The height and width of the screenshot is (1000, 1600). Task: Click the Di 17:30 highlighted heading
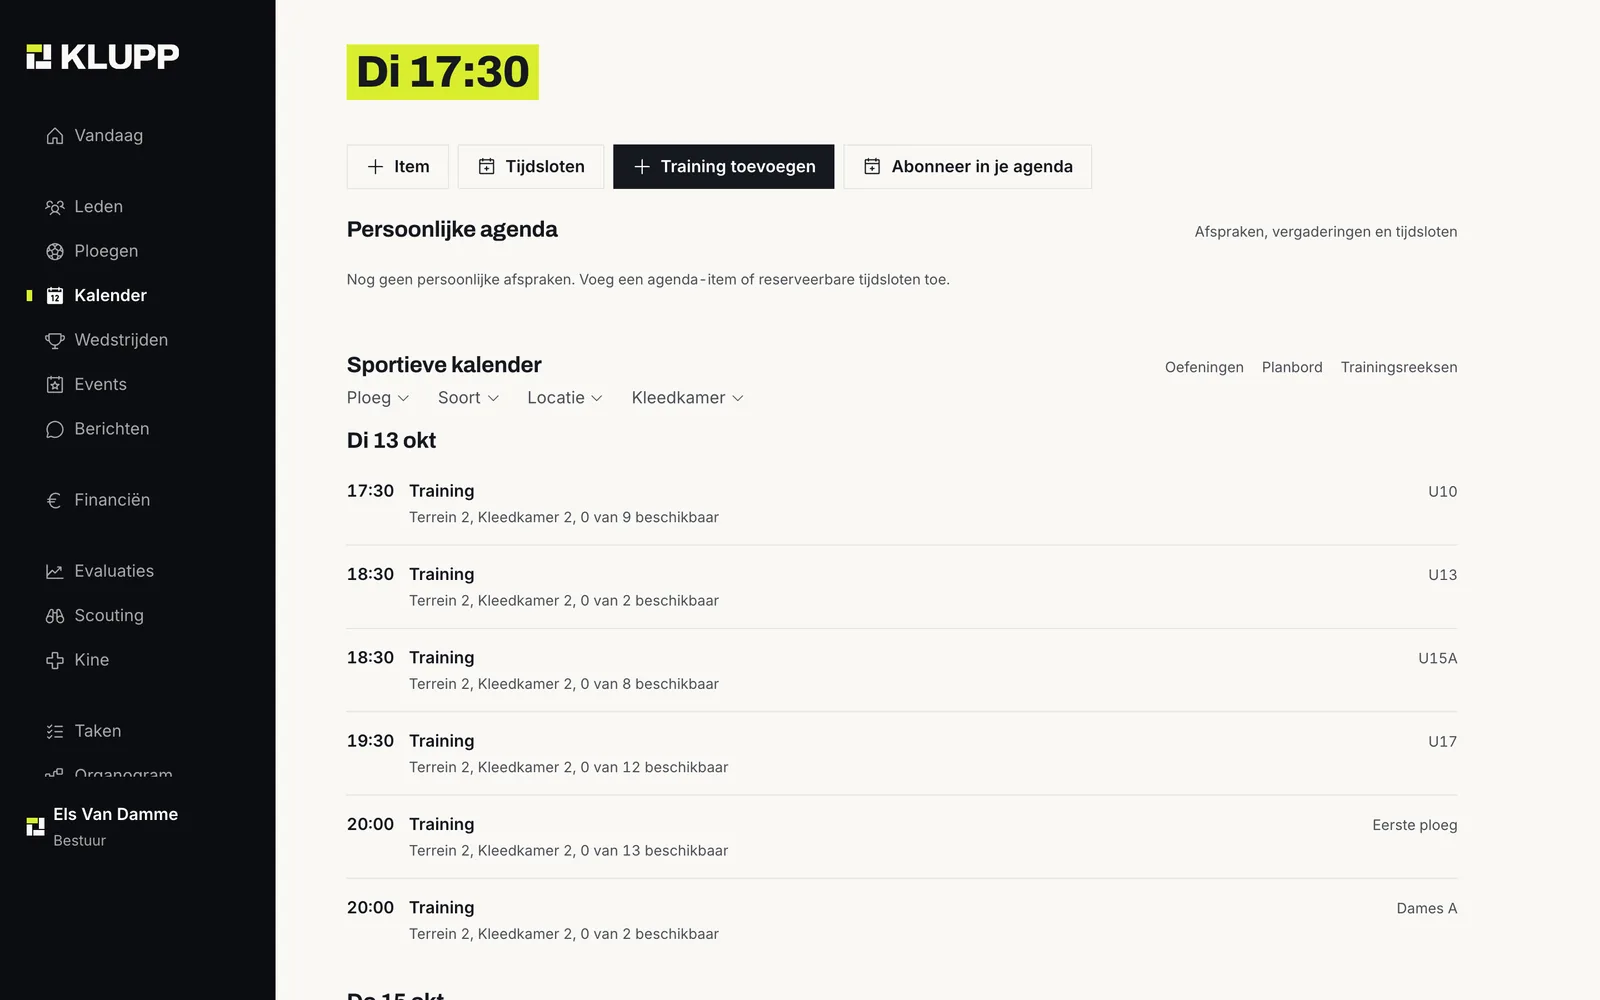point(443,72)
